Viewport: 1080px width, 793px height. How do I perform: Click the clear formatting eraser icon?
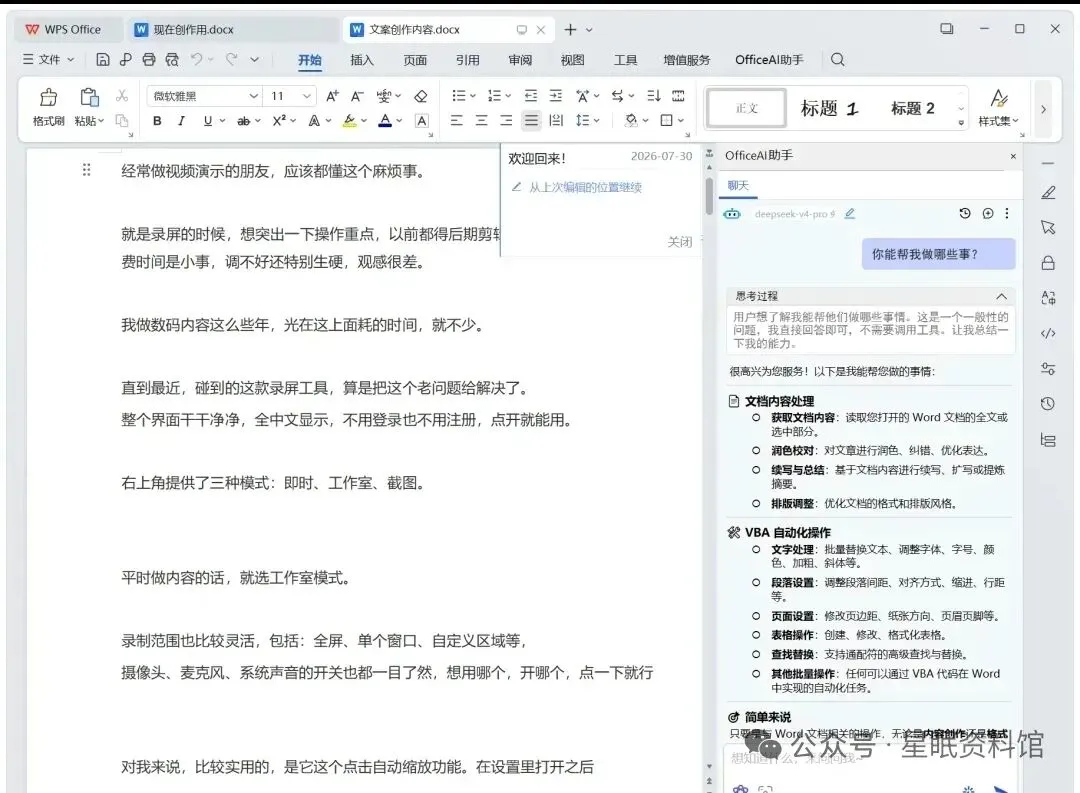point(421,96)
